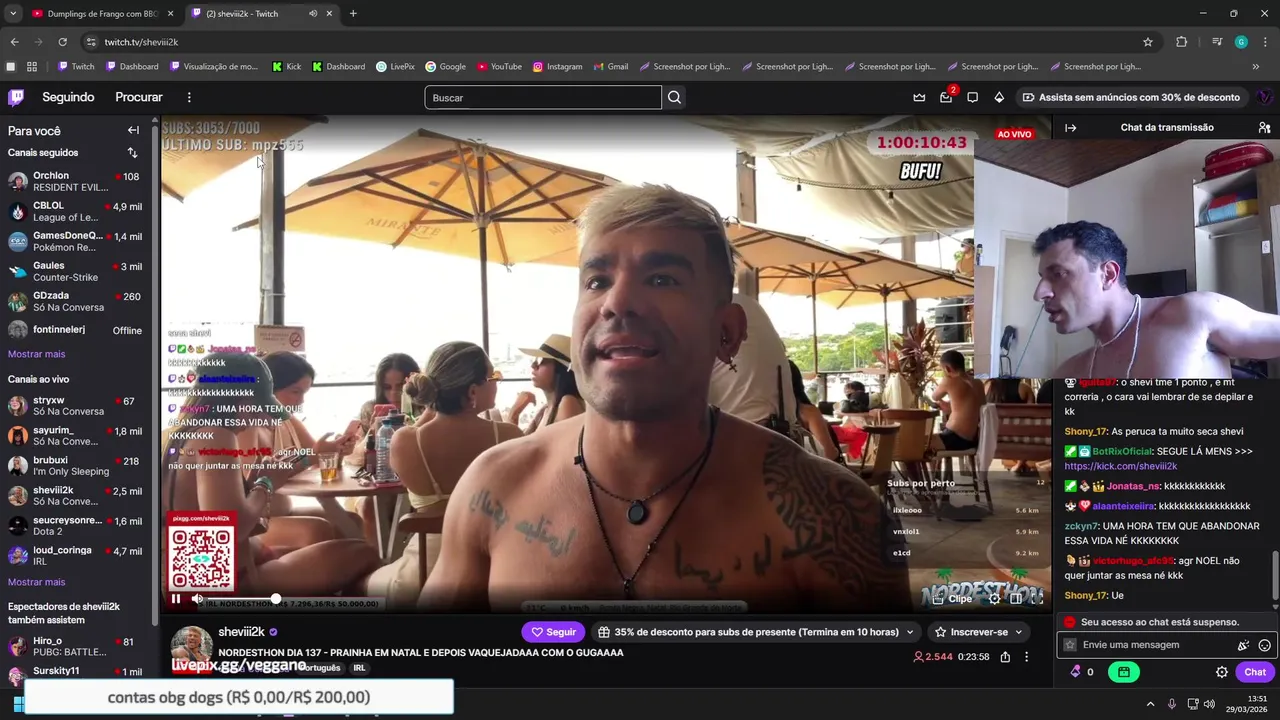This screenshot has height=720, width=1280.
Task: Open the Twitch home logo
Action: tap(16, 97)
